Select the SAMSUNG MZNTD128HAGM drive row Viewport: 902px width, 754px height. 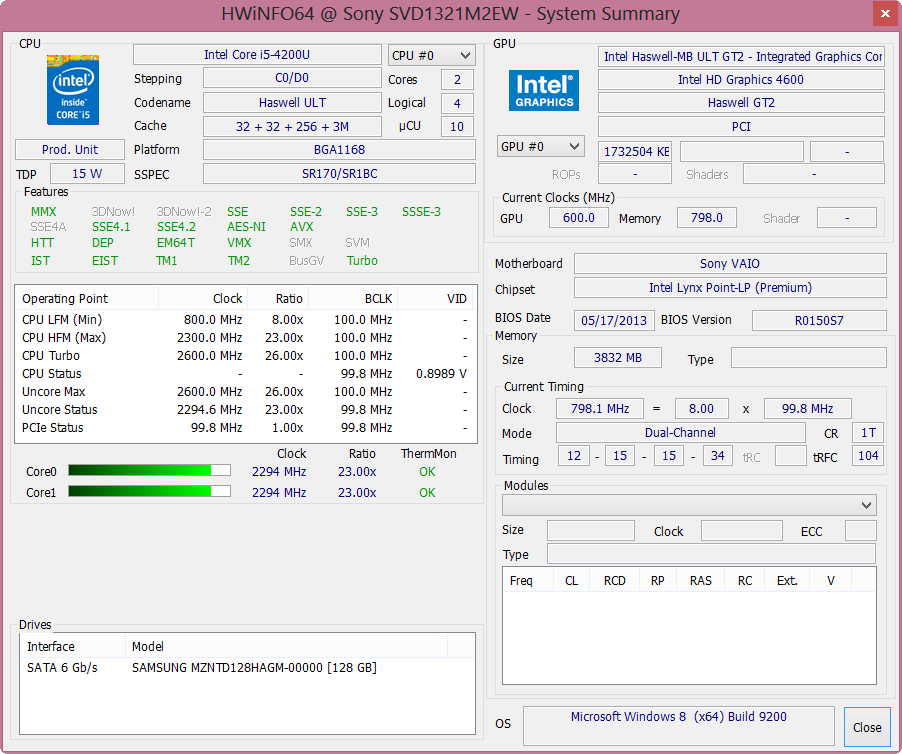(x=247, y=668)
